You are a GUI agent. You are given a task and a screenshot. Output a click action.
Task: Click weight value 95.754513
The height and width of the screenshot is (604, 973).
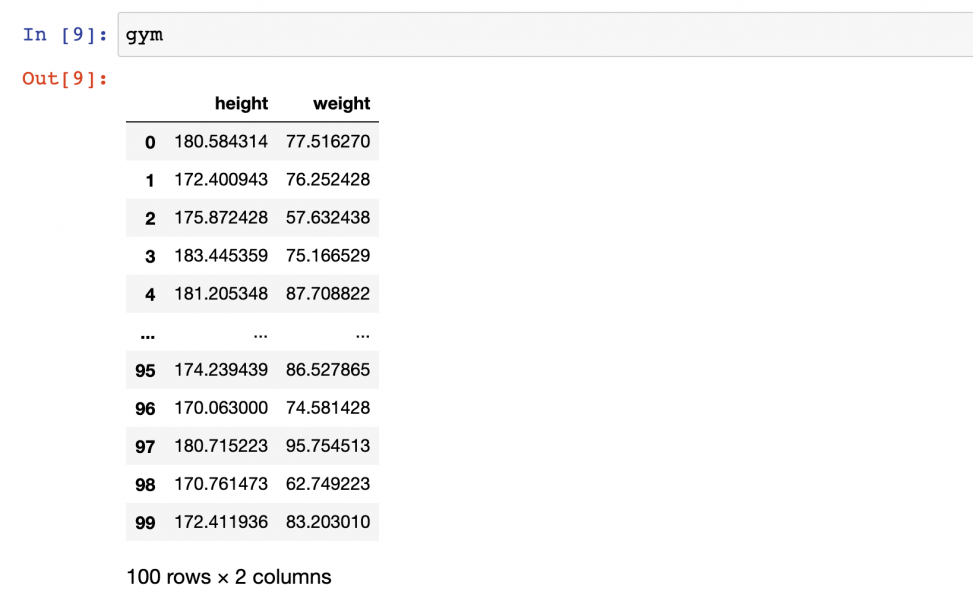[x=328, y=445]
